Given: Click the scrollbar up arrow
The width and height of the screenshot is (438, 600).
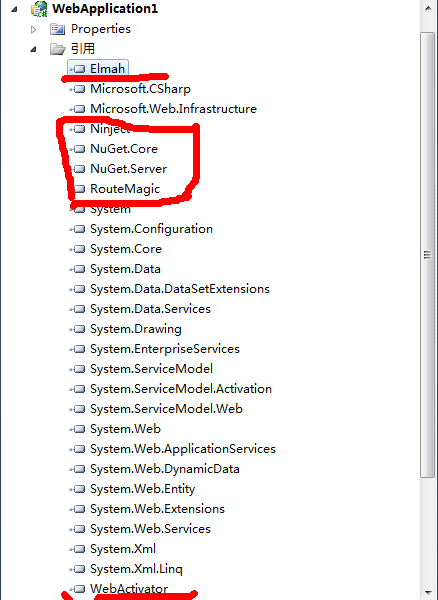Looking at the screenshot, I should tap(428, 8).
